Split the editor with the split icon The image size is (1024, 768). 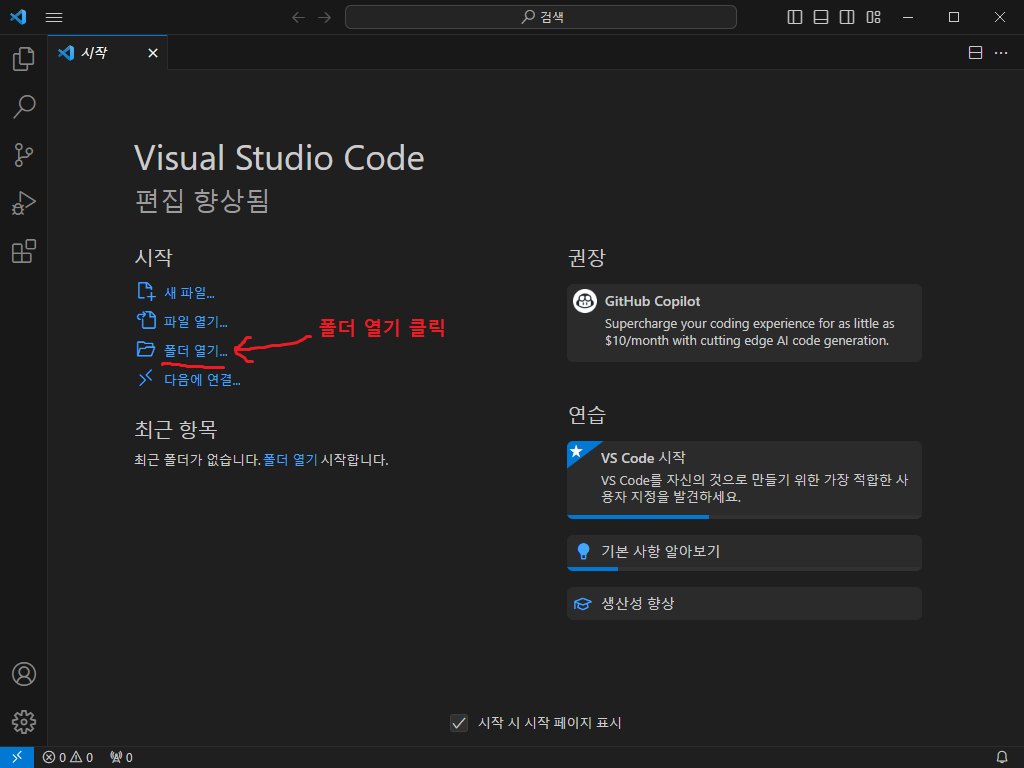point(975,53)
